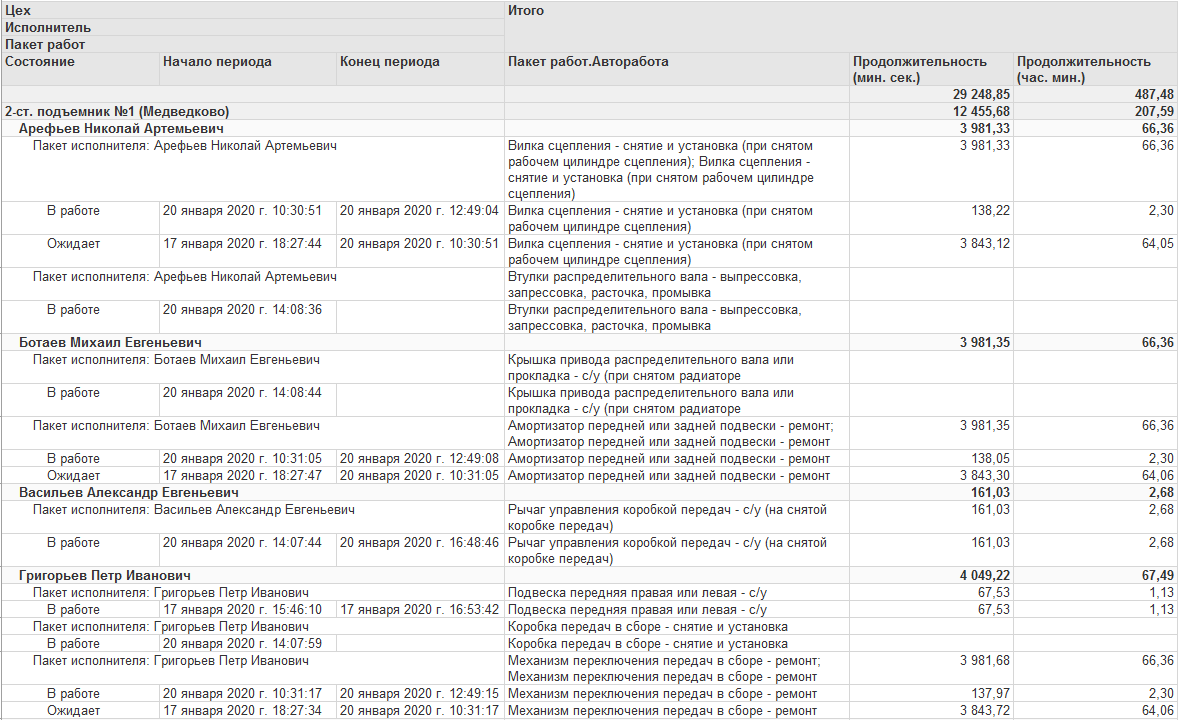
Task: Click duration value 3 843,72
Action: pyautogui.click(x=984, y=710)
